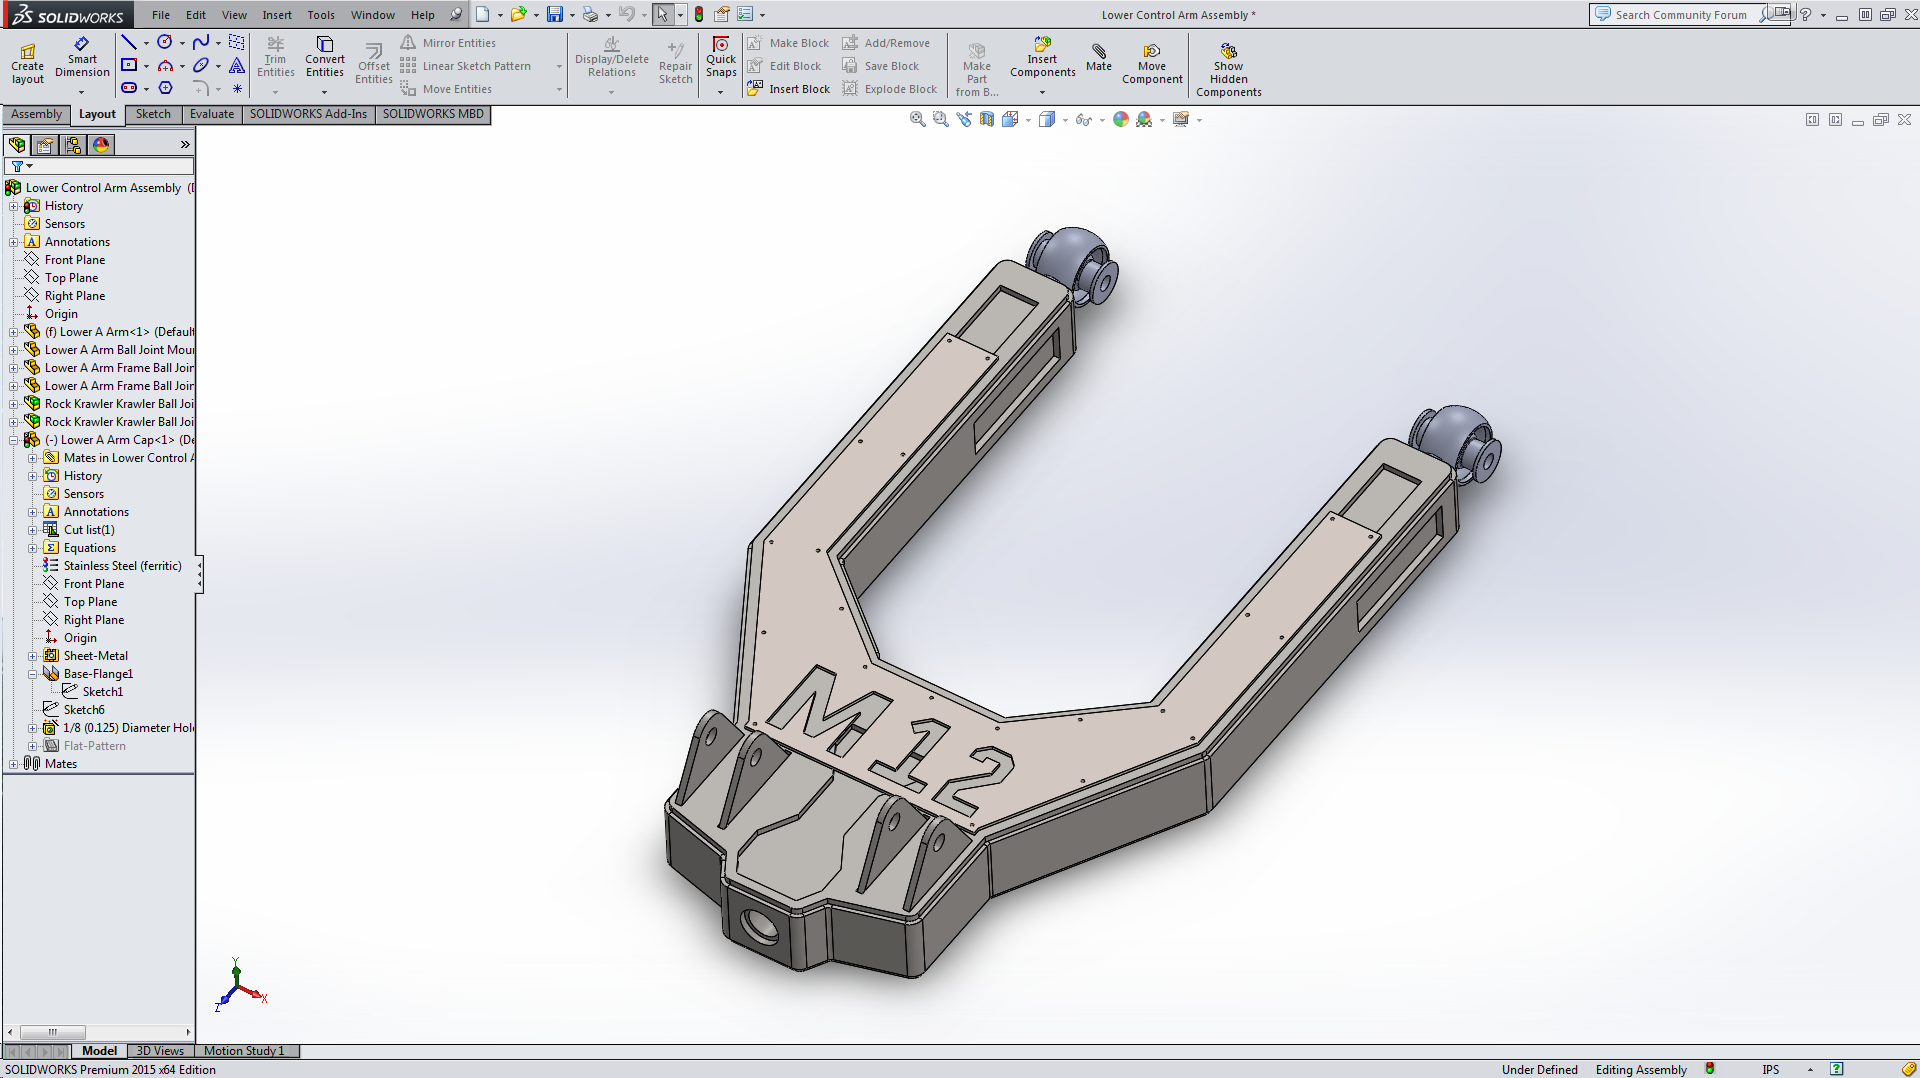1920x1078 pixels.
Task: Open the Insert menu
Action: coord(277,15)
